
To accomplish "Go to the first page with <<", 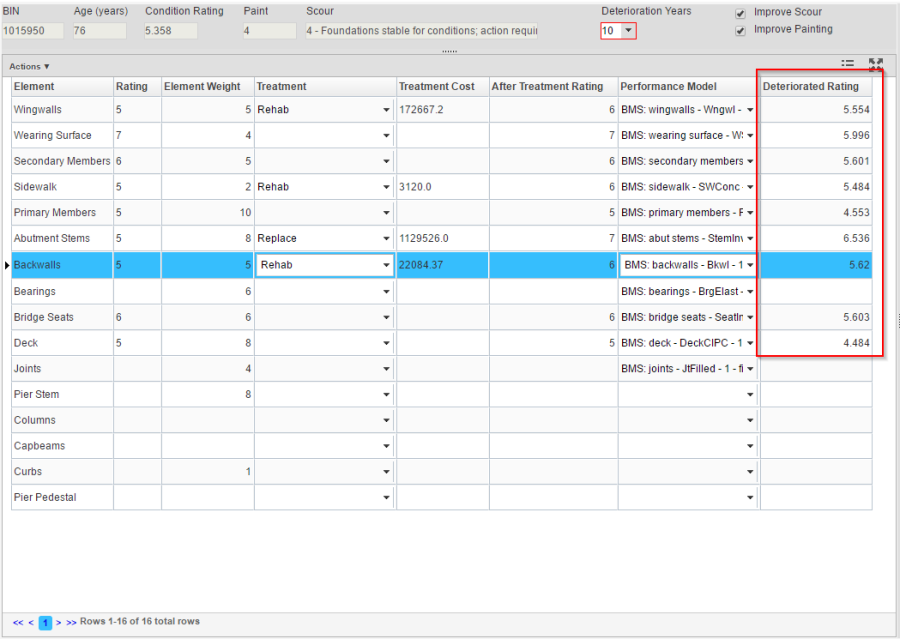I will (x=18, y=622).
